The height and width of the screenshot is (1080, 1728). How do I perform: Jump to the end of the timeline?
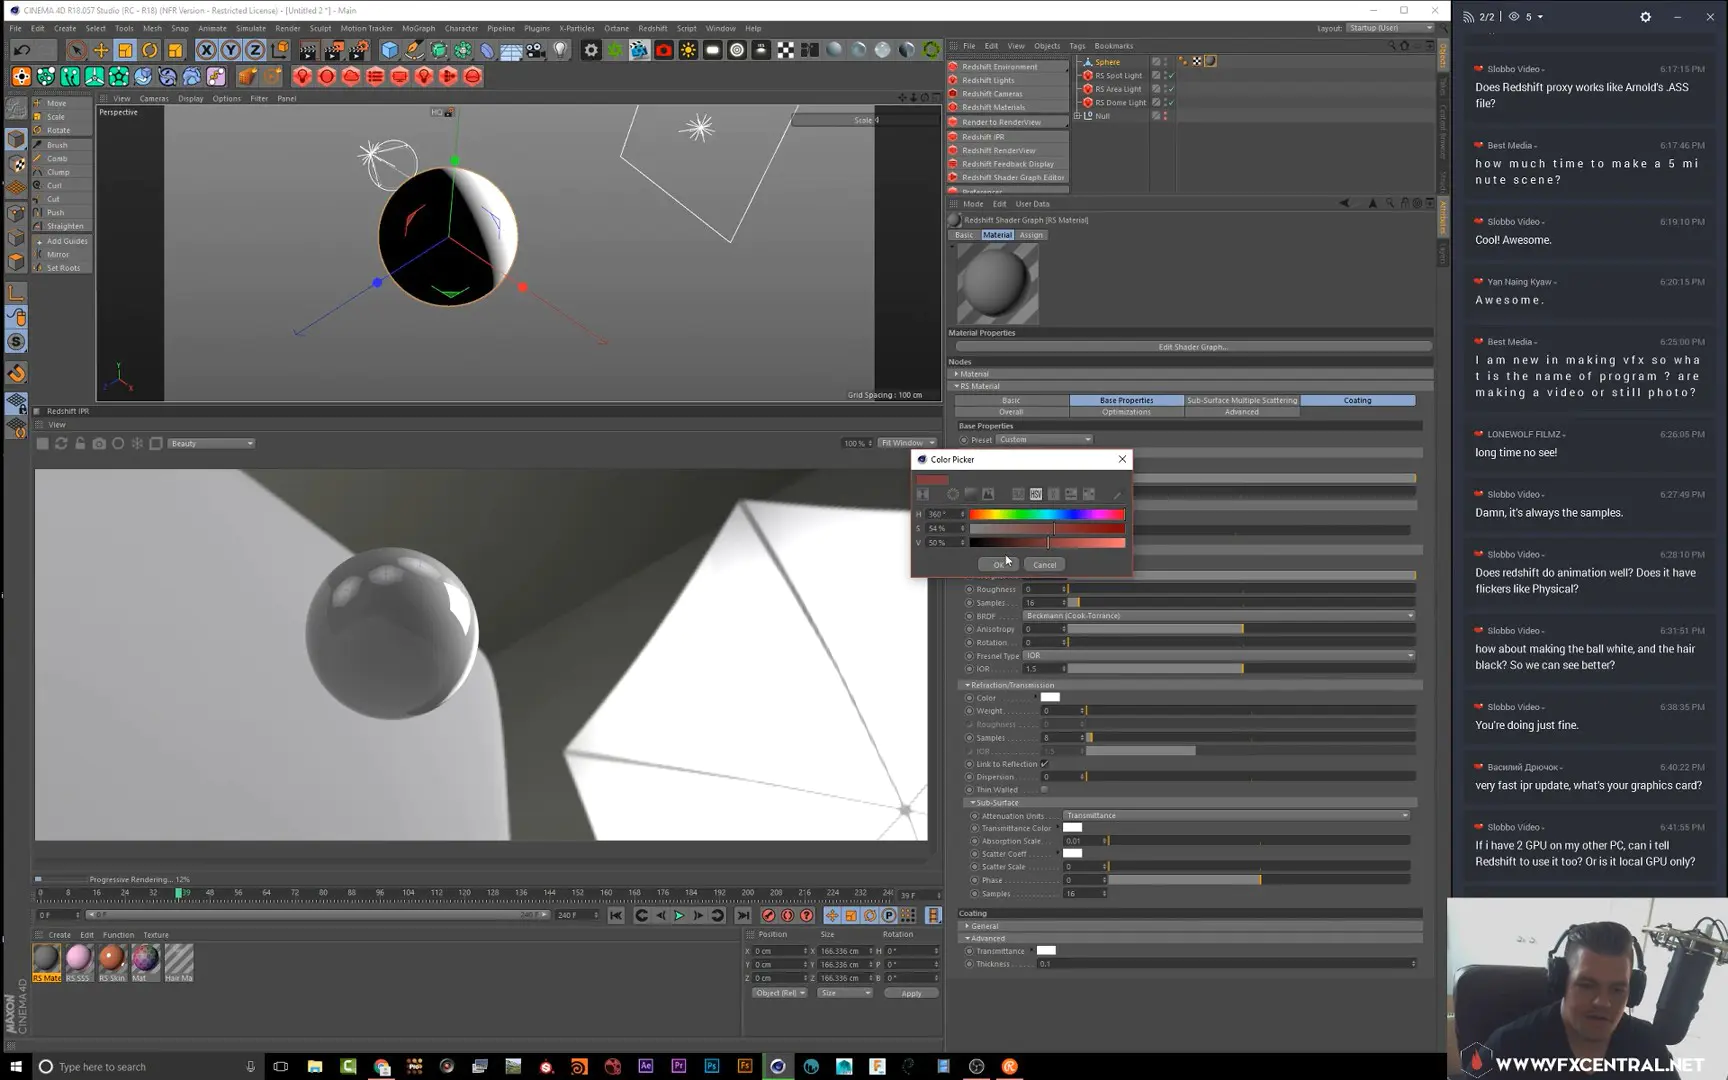[743, 916]
